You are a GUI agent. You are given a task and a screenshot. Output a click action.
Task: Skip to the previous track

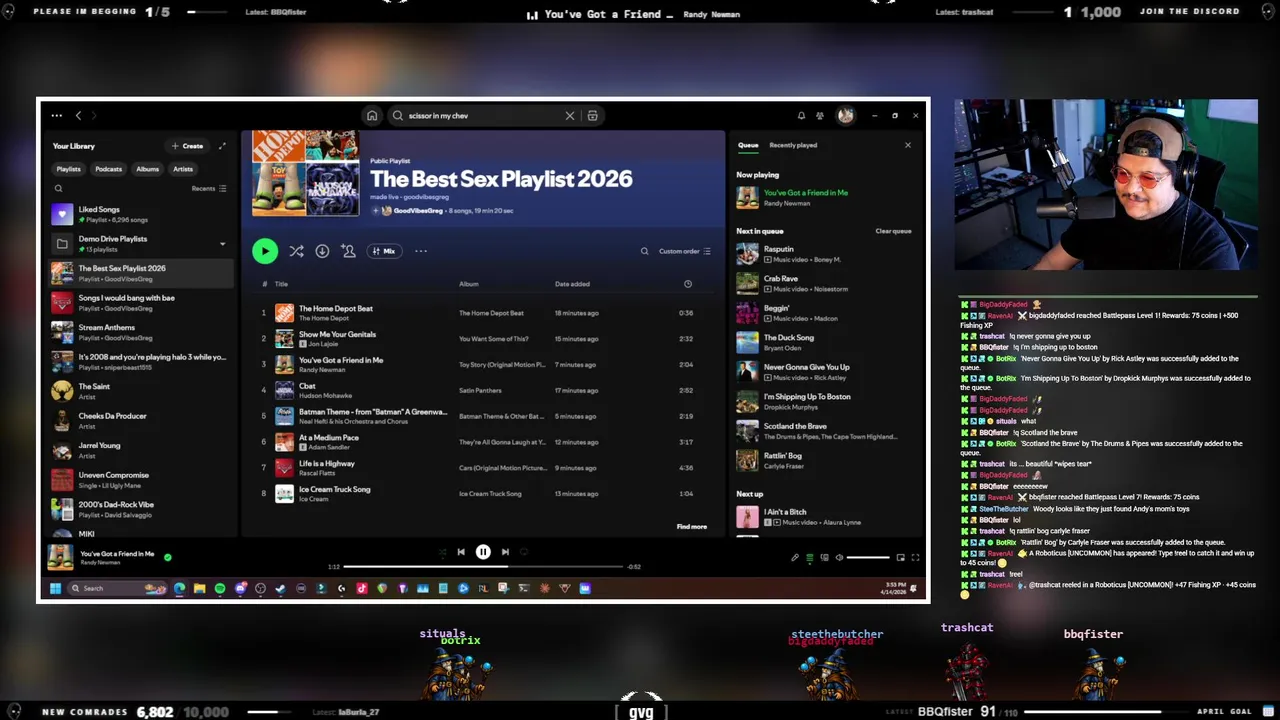pos(461,552)
